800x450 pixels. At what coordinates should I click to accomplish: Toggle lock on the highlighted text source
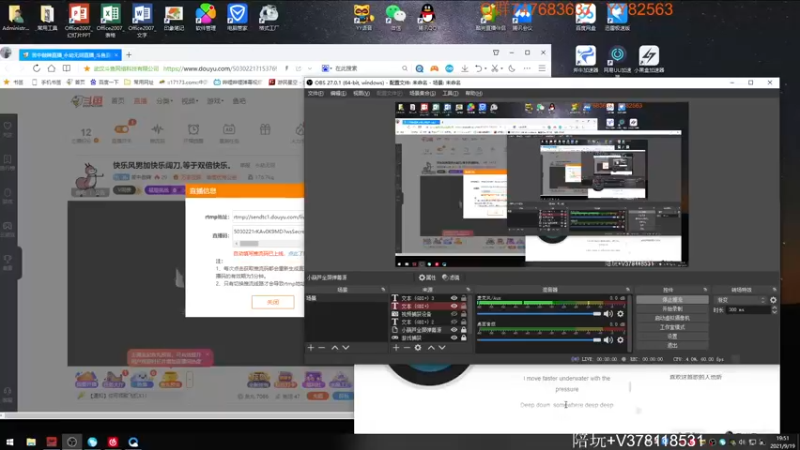coord(463,306)
